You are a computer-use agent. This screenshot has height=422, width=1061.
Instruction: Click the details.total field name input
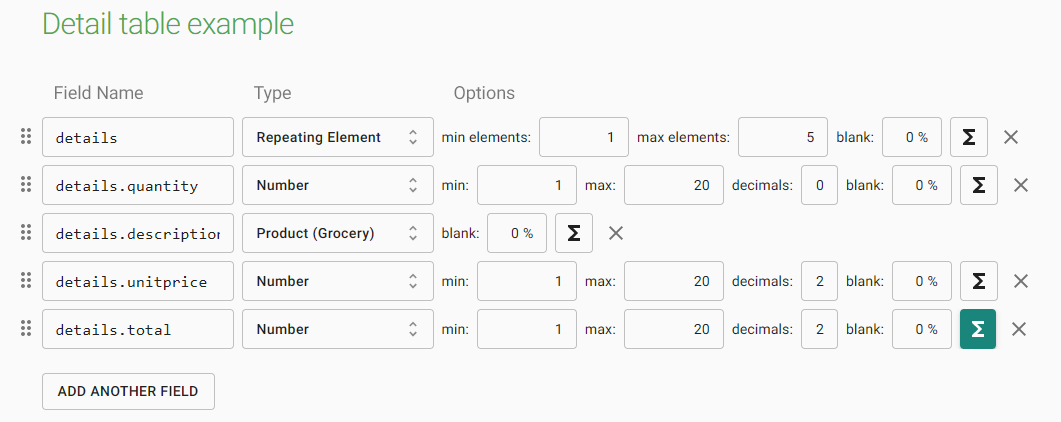[137, 329]
